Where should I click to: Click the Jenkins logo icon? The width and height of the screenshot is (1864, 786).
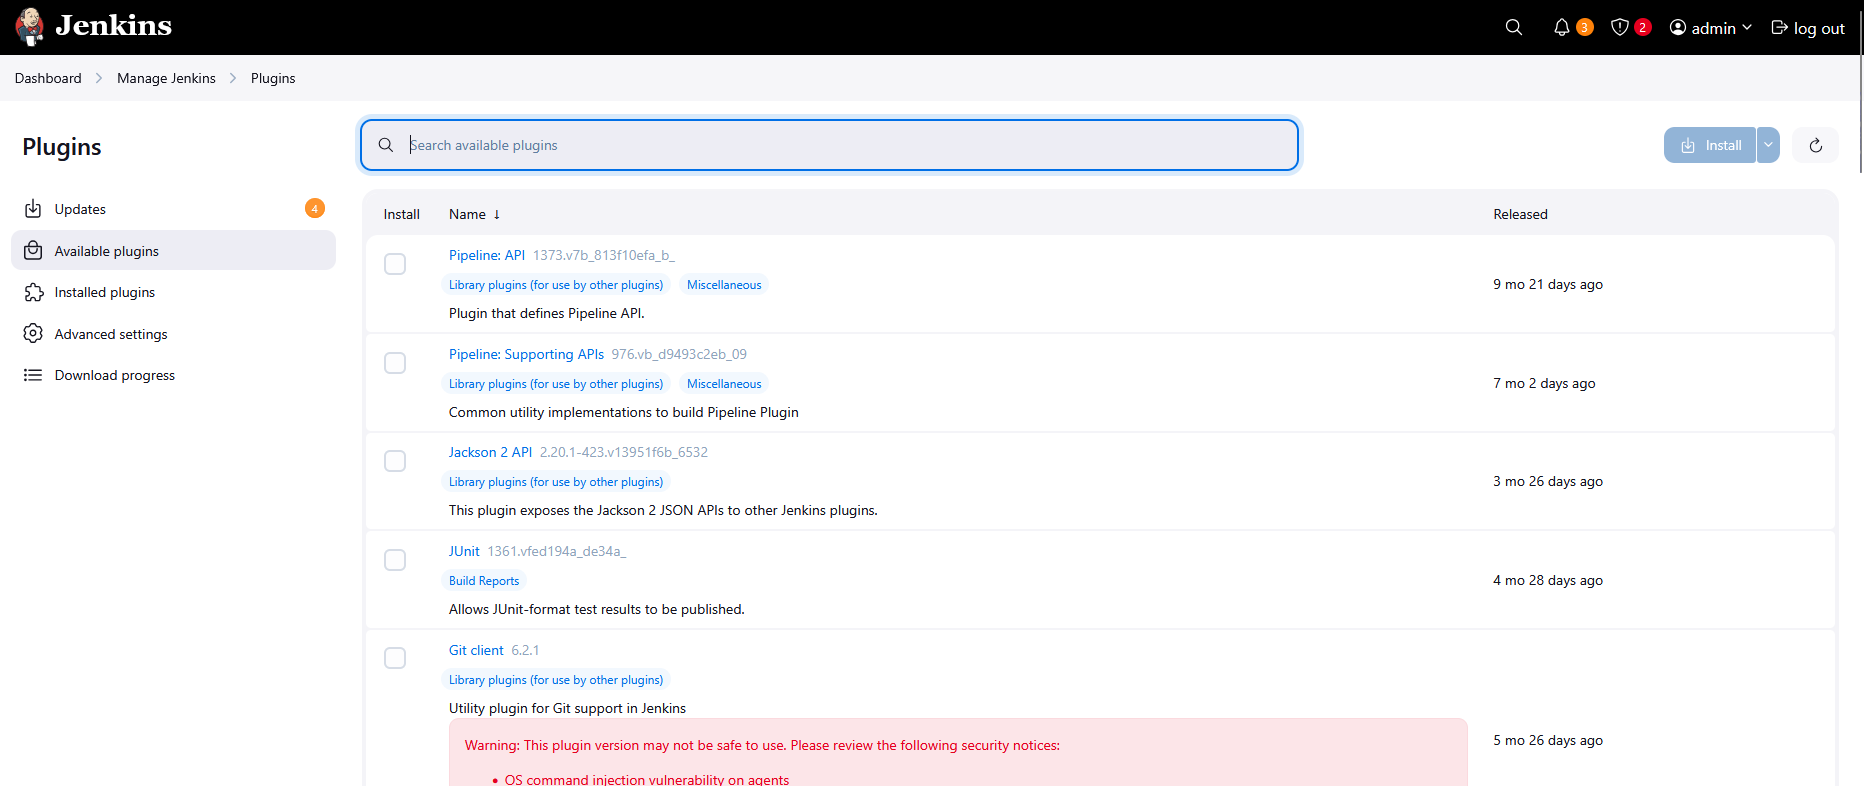[30, 27]
